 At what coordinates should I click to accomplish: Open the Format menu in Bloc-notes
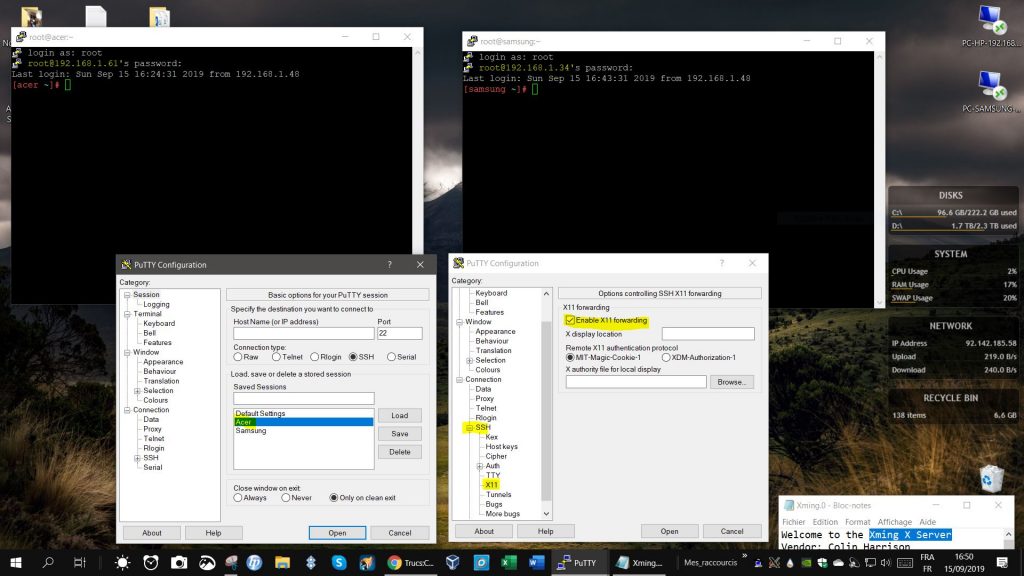pos(857,522)
